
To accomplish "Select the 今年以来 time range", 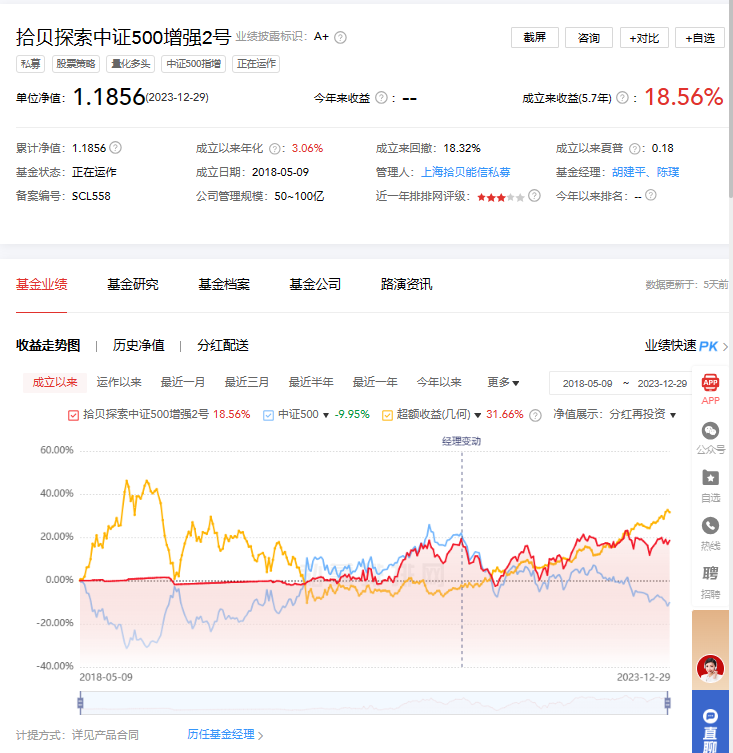I will click(439, 383).
